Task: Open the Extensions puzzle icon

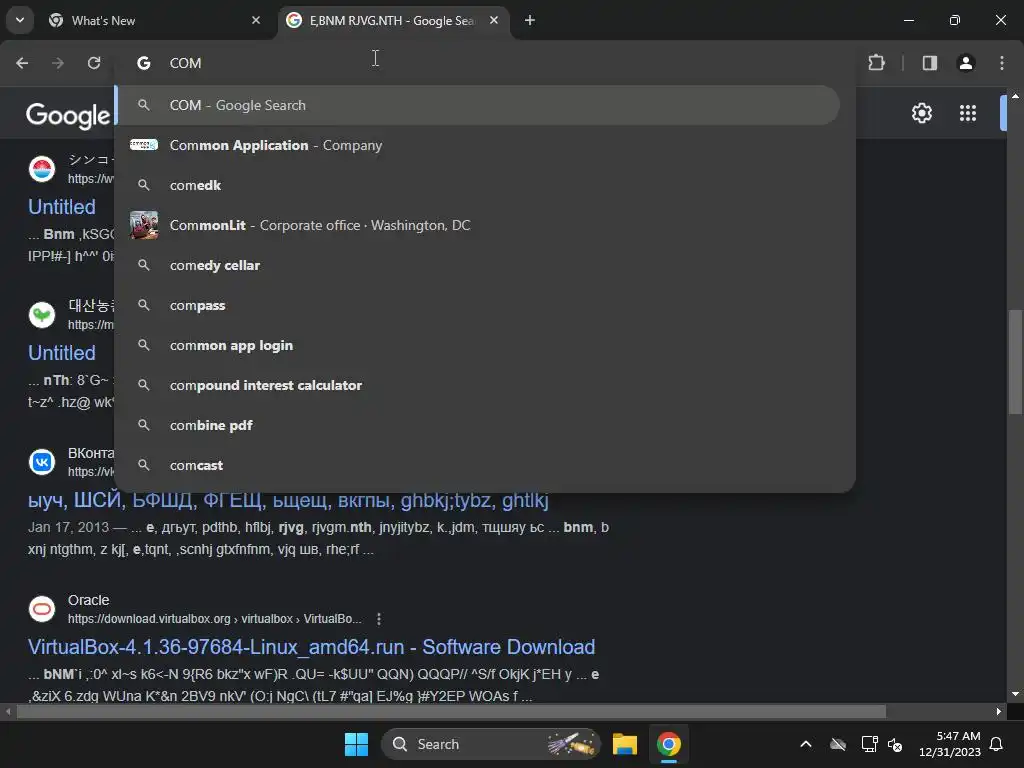Action: [876, 63]
